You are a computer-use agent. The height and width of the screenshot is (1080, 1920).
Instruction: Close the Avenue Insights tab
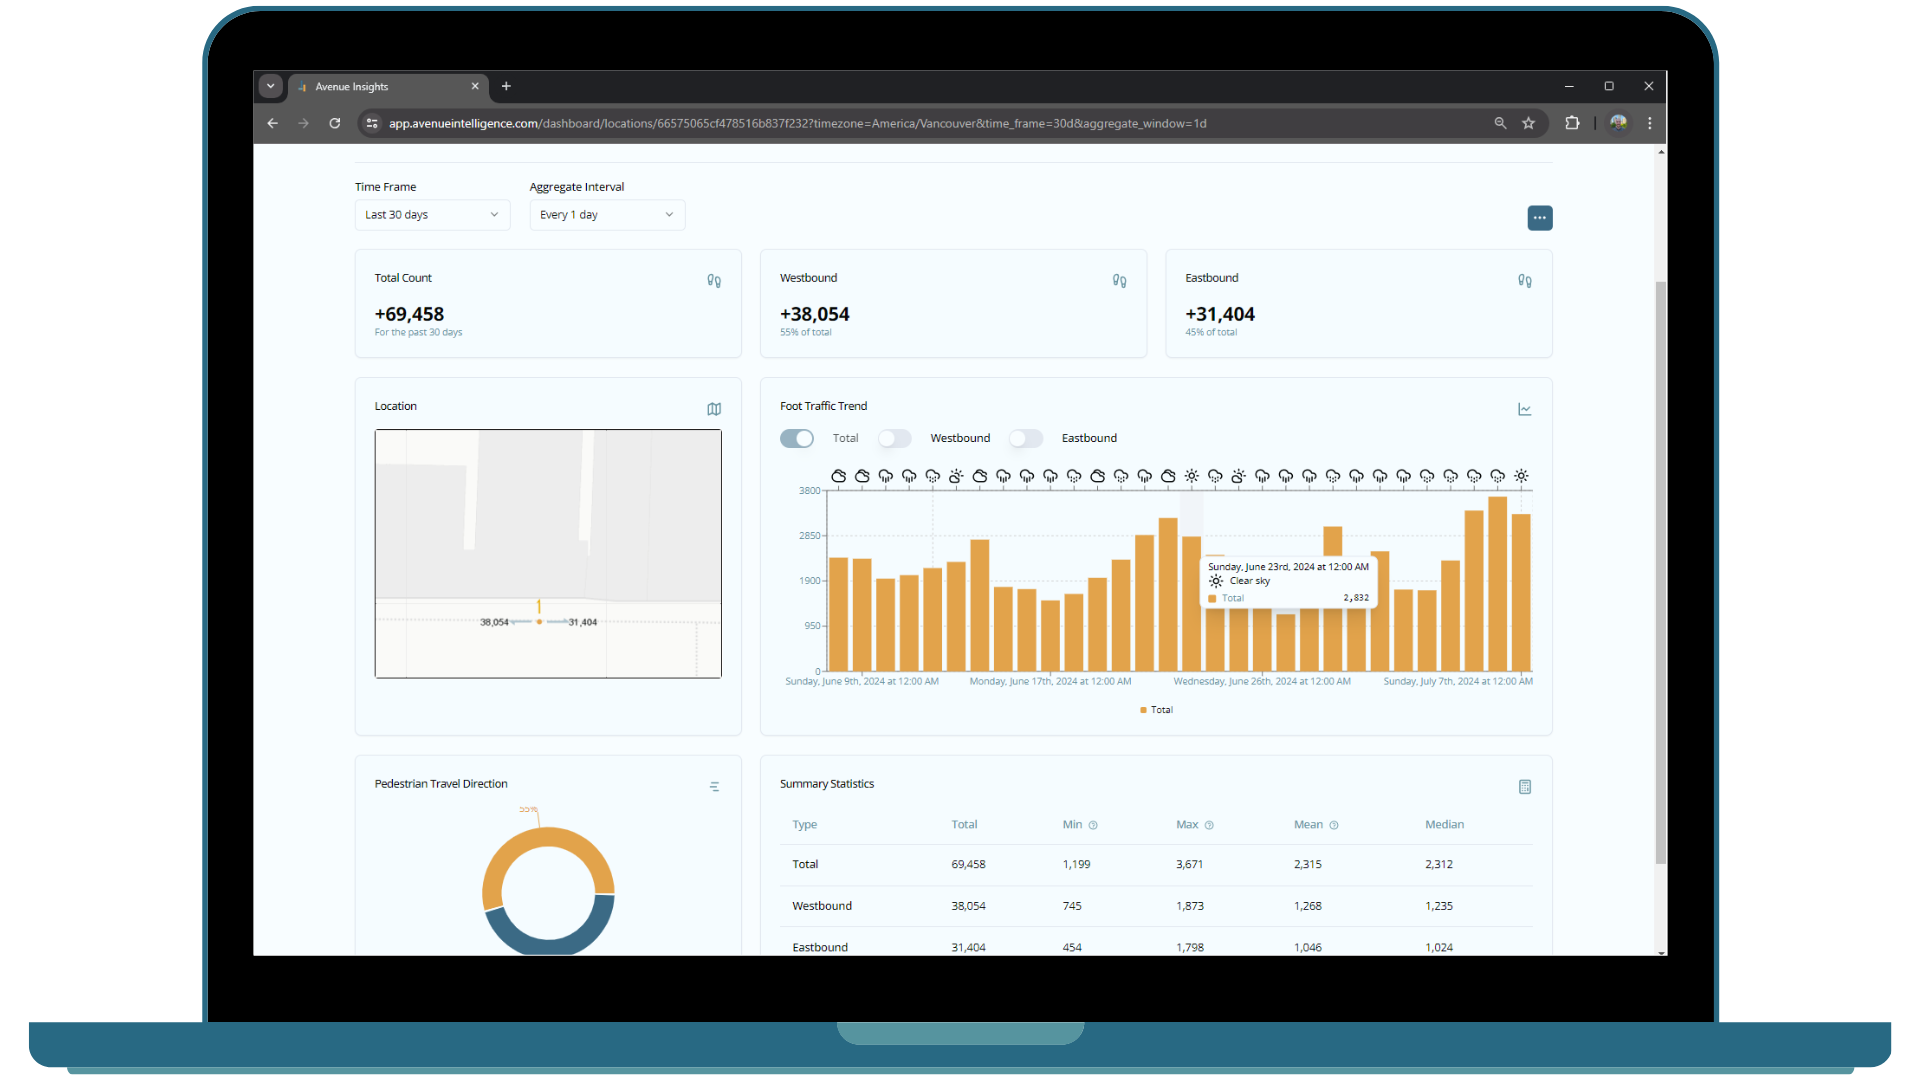coord(475,86)
